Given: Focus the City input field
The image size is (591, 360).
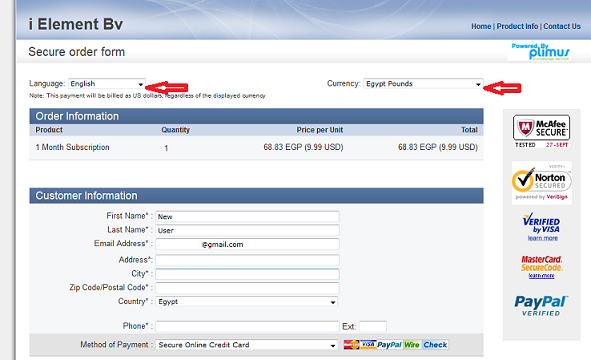Looking at the screenshot, I should [247, 274].
